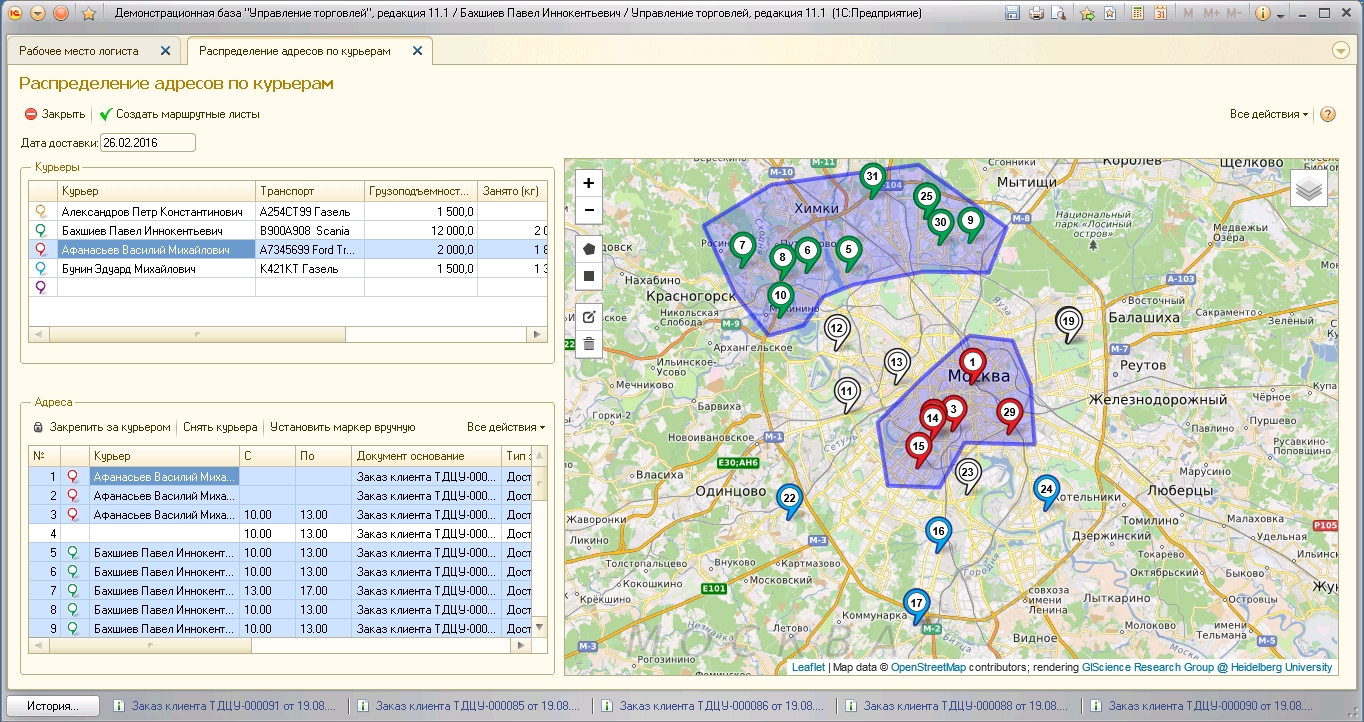1364x722 pixels.
Task: Zoom out on the map
Action: tap(589, 210)
